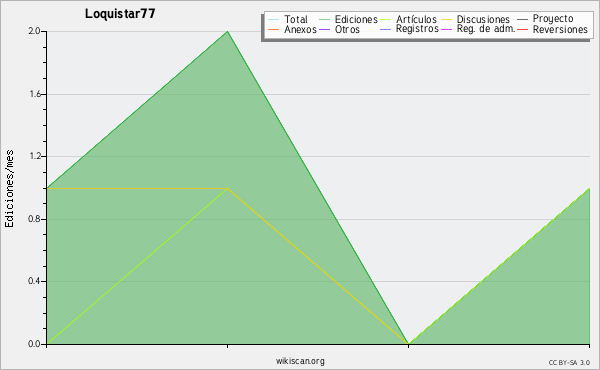
Task: Click the orange Anexos legend line
Action: (x=274, y=29)
